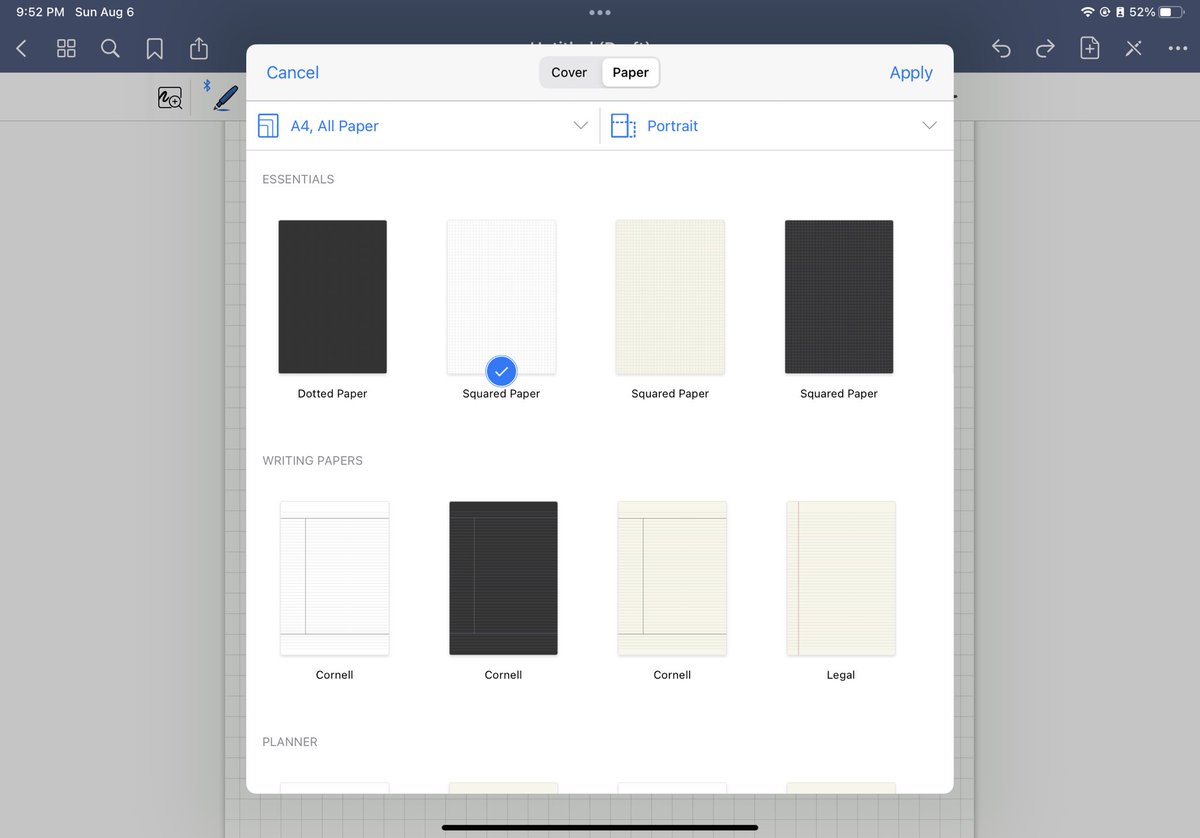Tap the 9:52 PM clock in the status bar
Screen dimensions: 1200x838
click(40, 12)
